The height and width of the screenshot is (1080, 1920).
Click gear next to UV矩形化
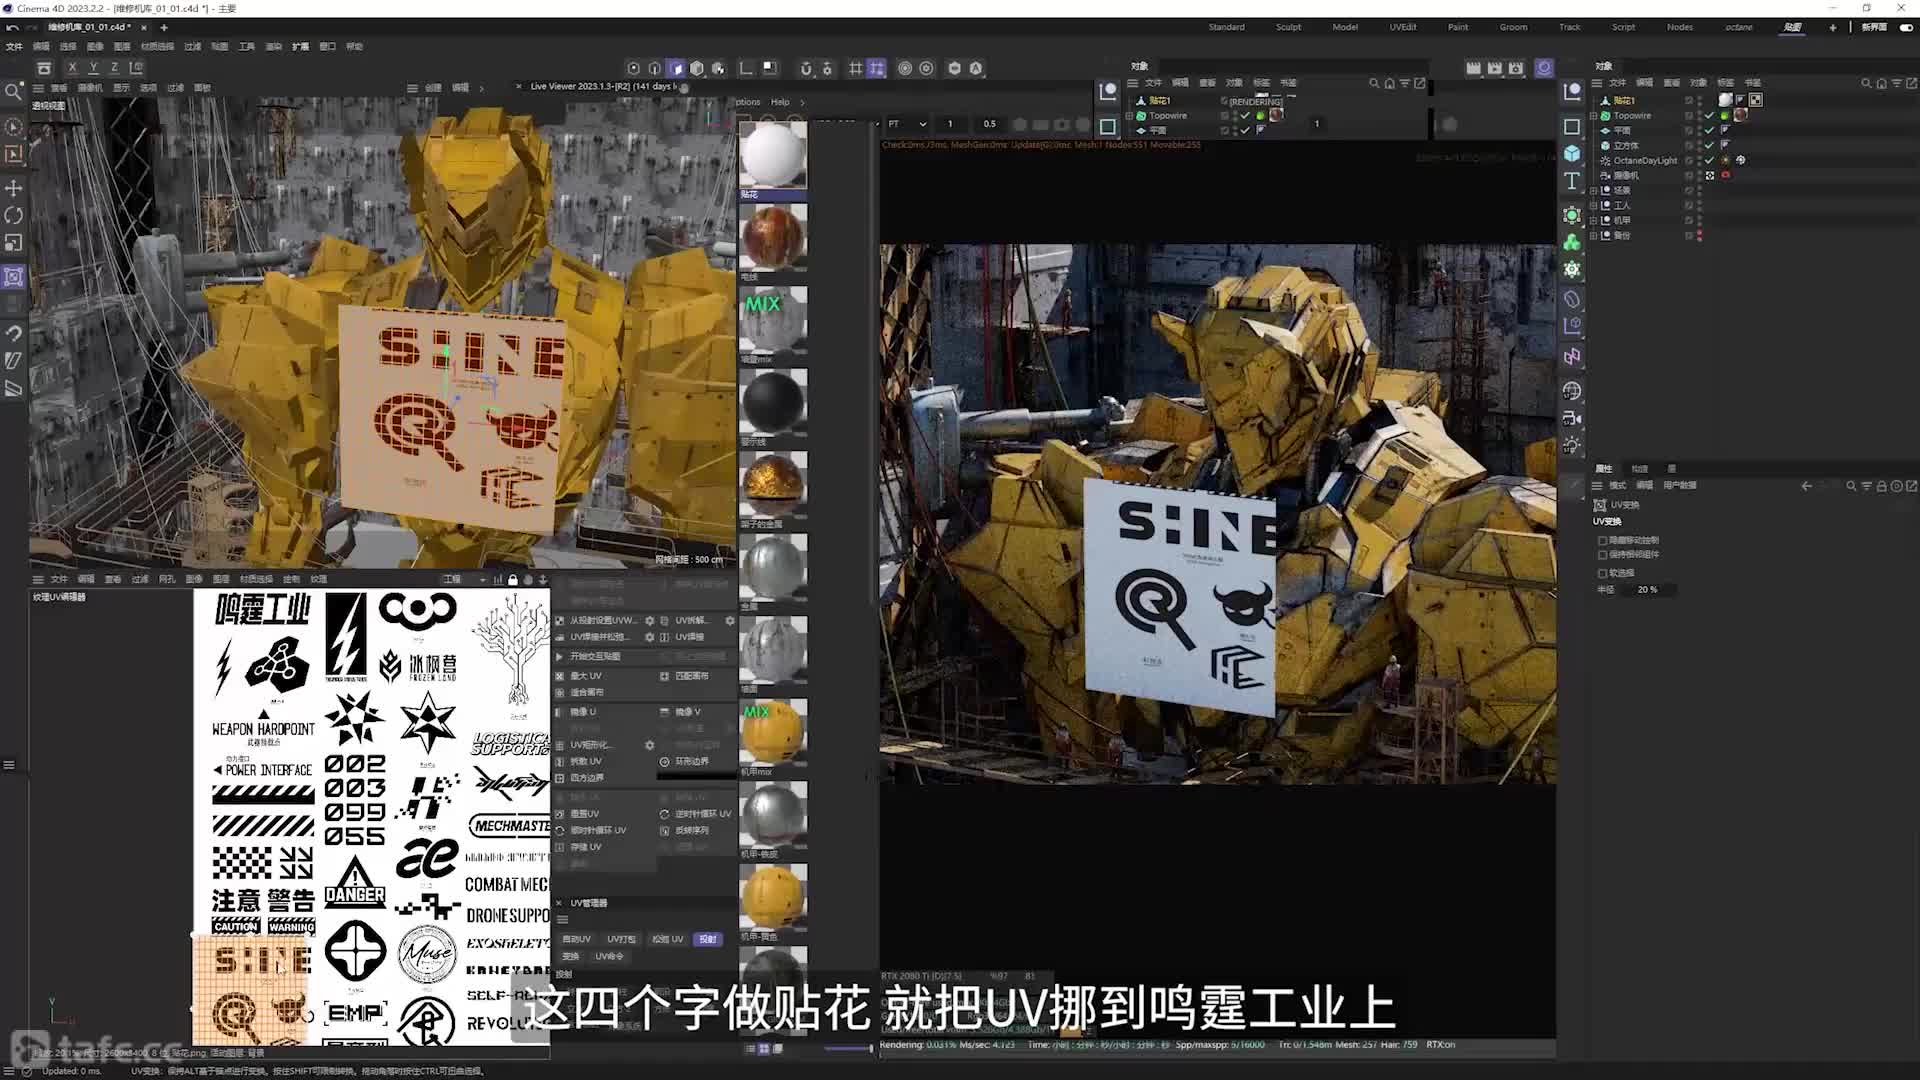tap(650, 745)
